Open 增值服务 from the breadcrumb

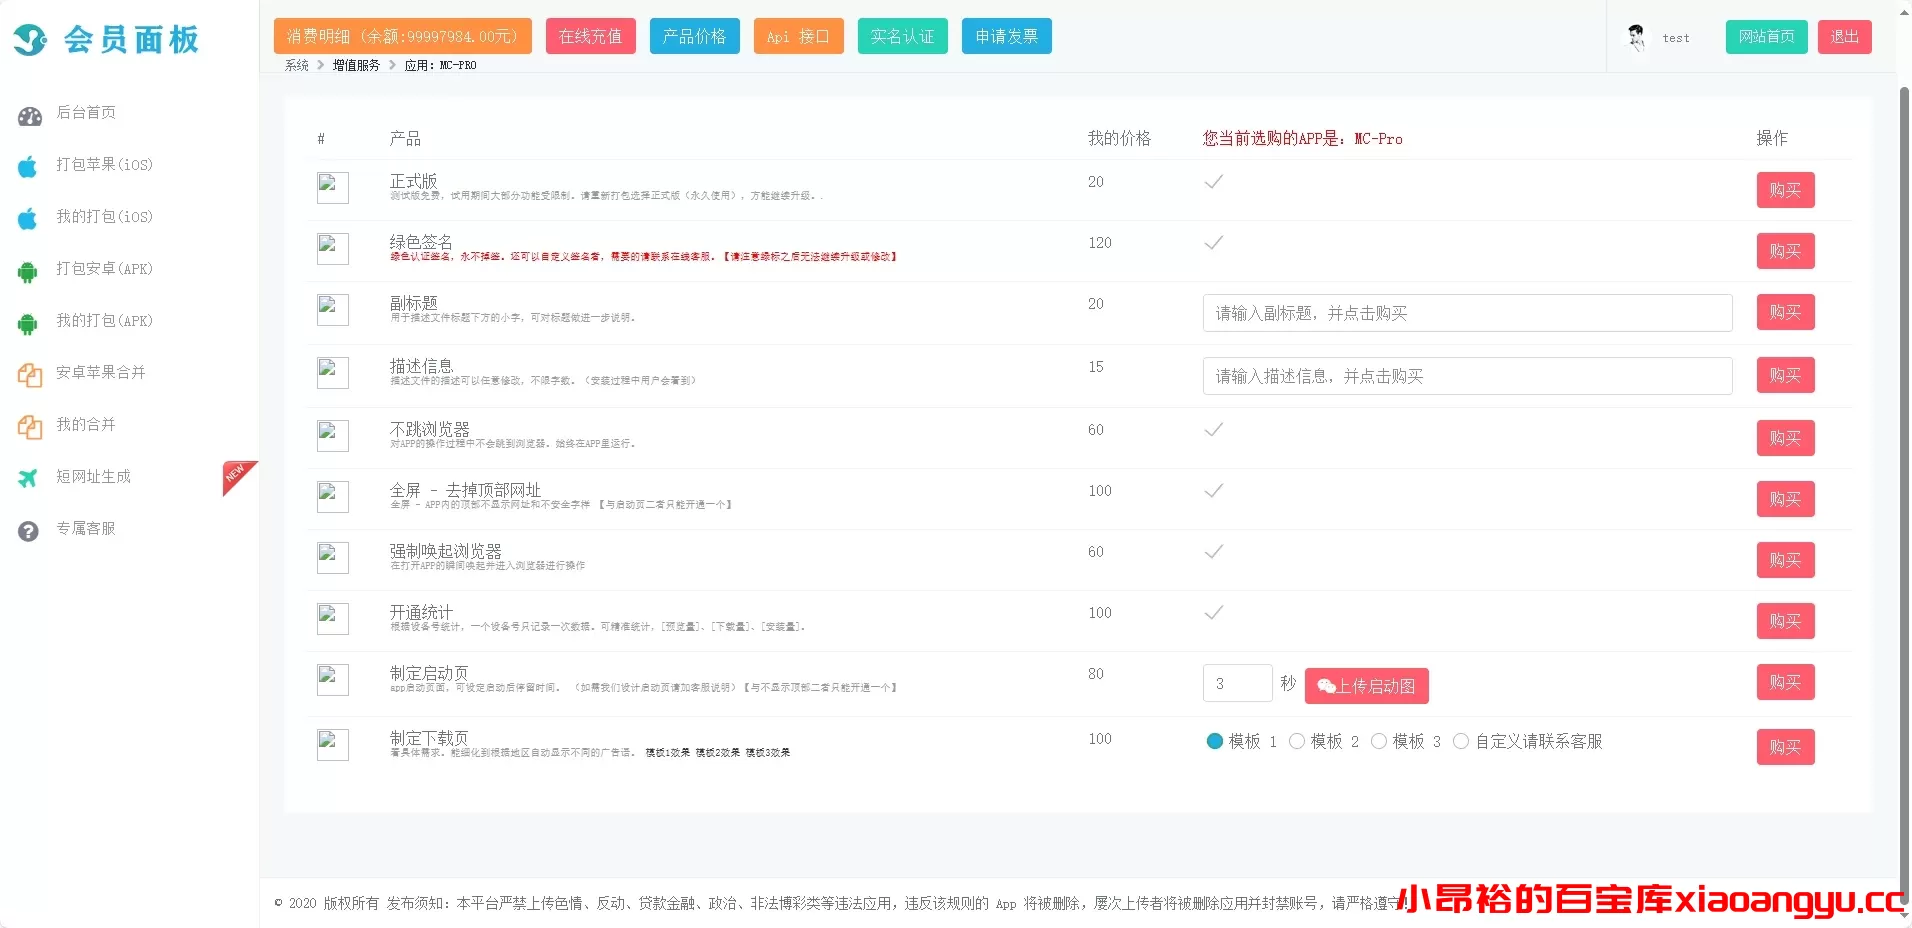click(x=354, y=64)
